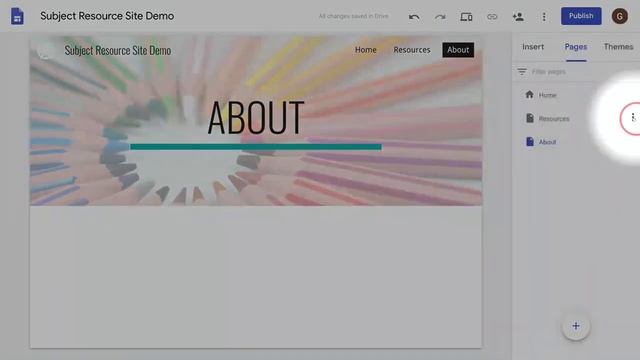Click the home icon beside Home page
Viewport: 640px width, 360px height.
[529, 95]
